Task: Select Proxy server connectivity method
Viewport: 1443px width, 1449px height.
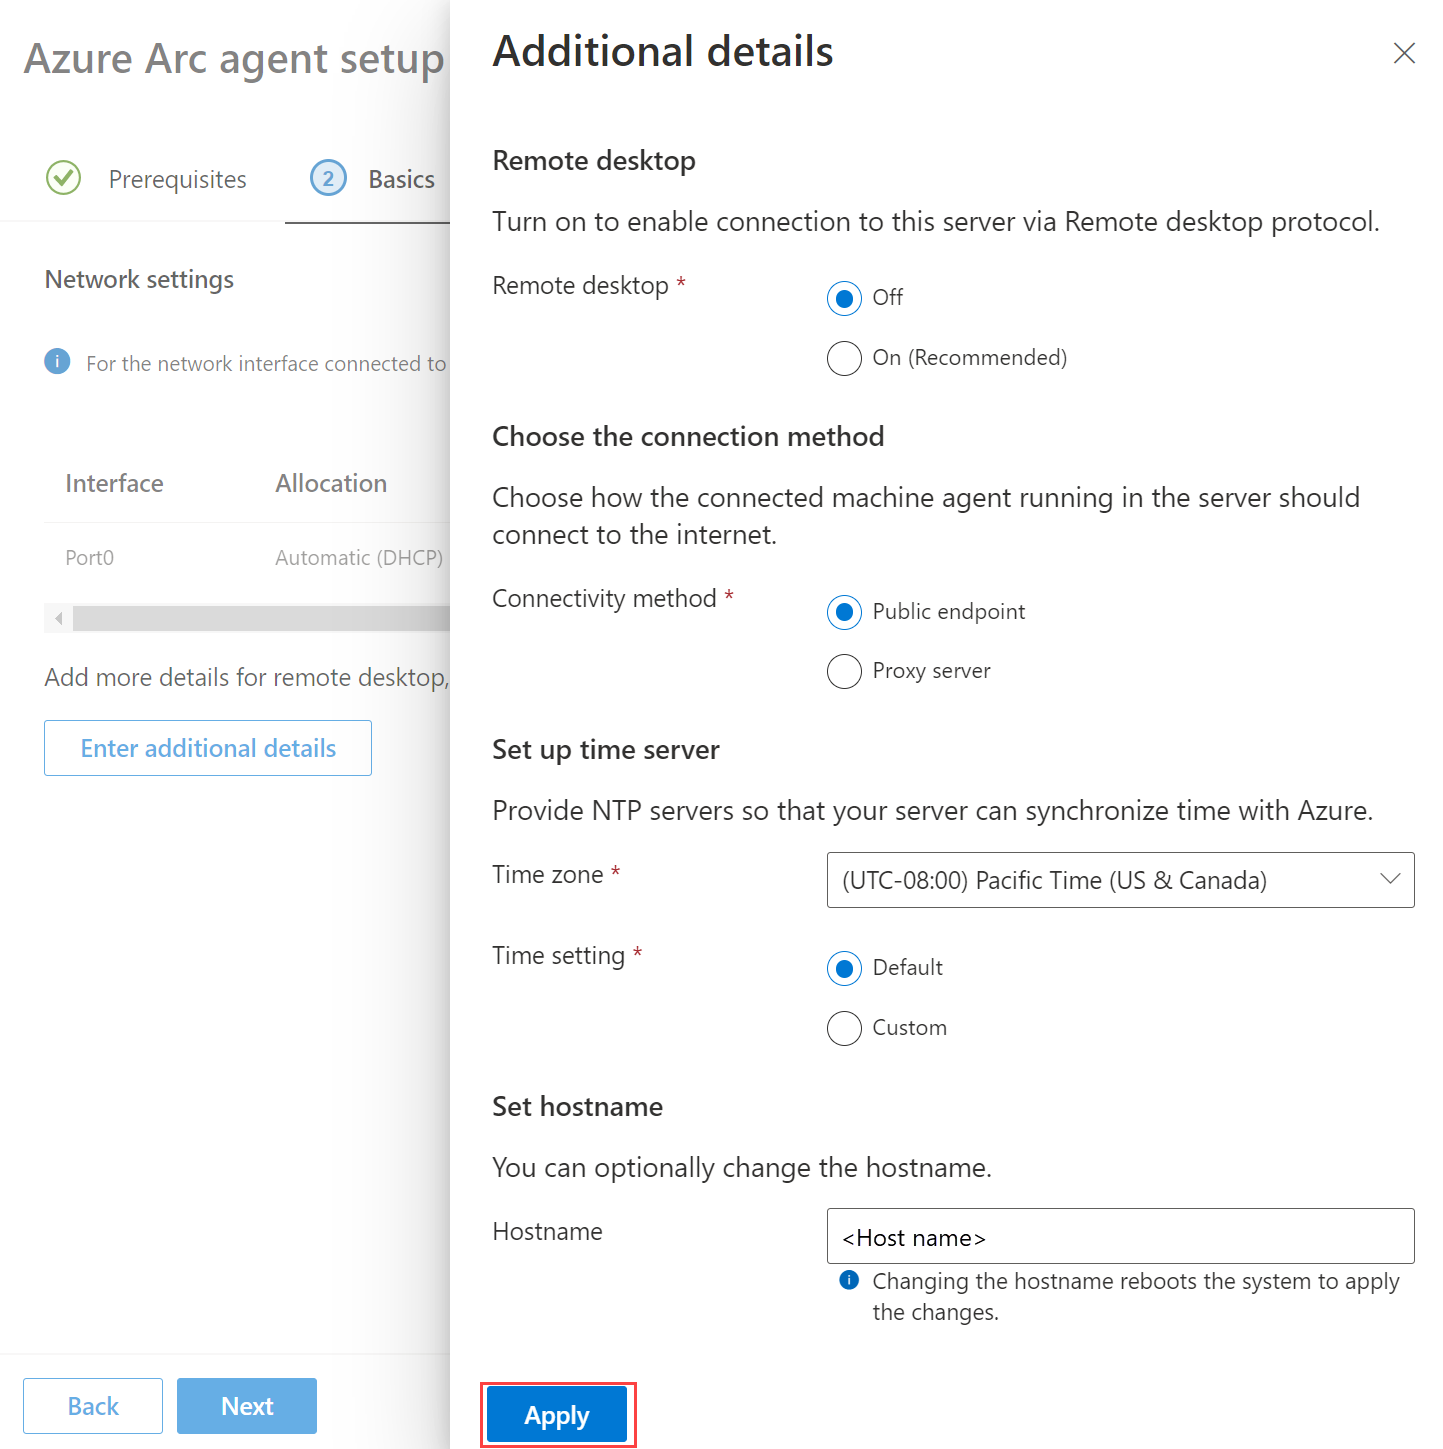Action: (x=844, y=671)
